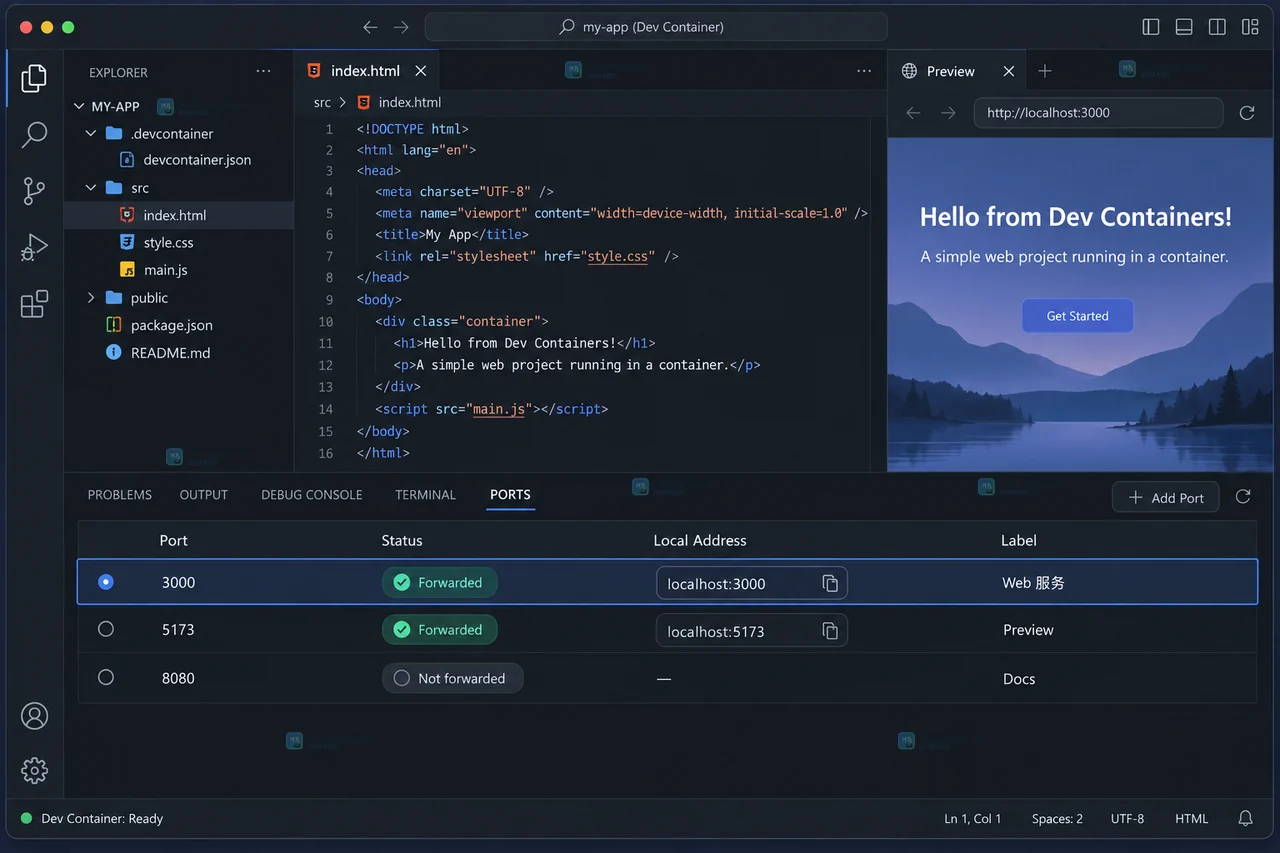Click Spaces: 2 in status bar
The height and width of the screenshot is (853, 1280).
coord(1058,818)
